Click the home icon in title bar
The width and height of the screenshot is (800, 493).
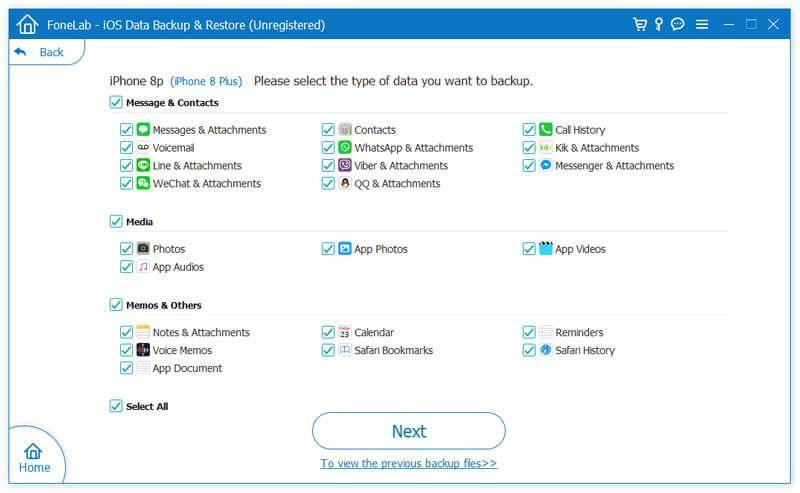click(x=27, y=24)
